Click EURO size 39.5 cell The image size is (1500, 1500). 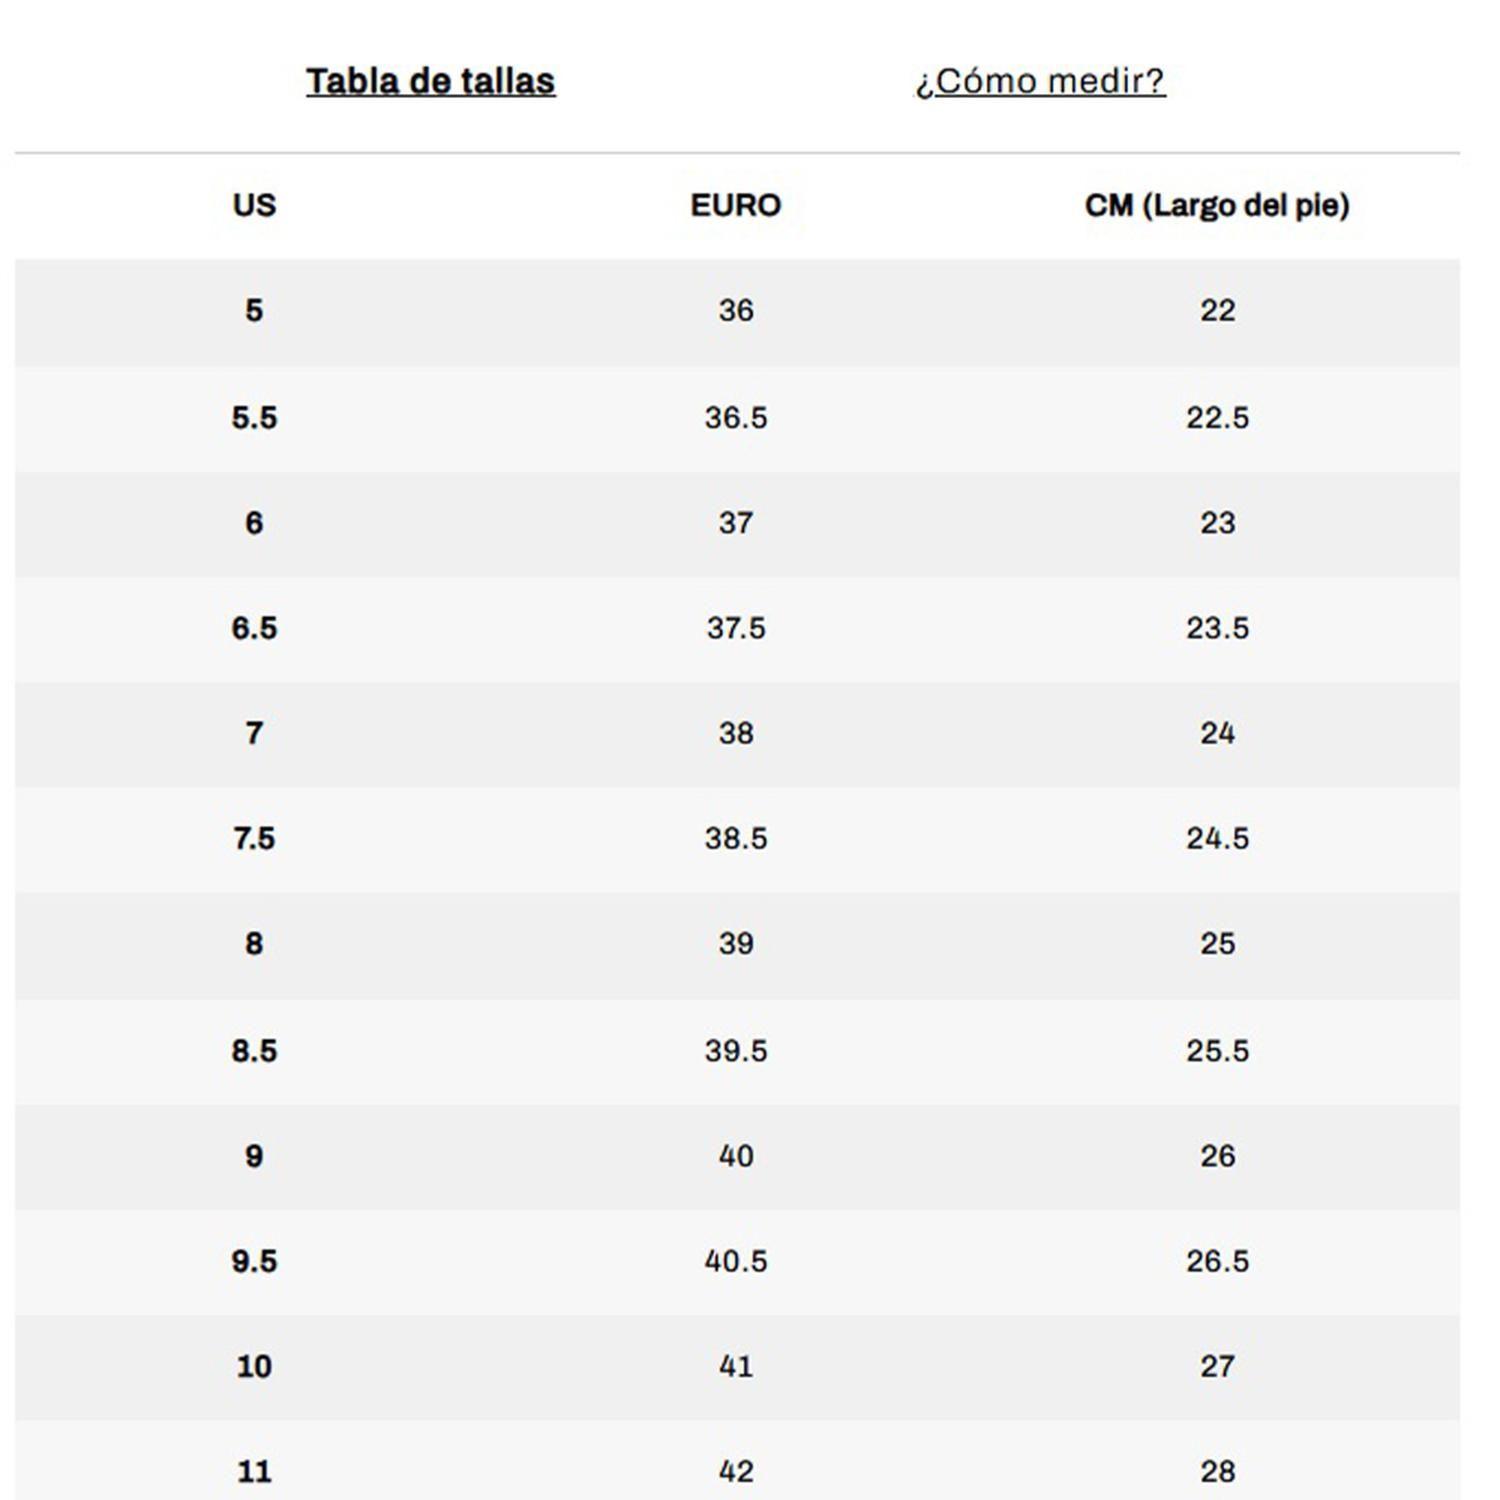pyautogui.click(x=735, y=1050)
